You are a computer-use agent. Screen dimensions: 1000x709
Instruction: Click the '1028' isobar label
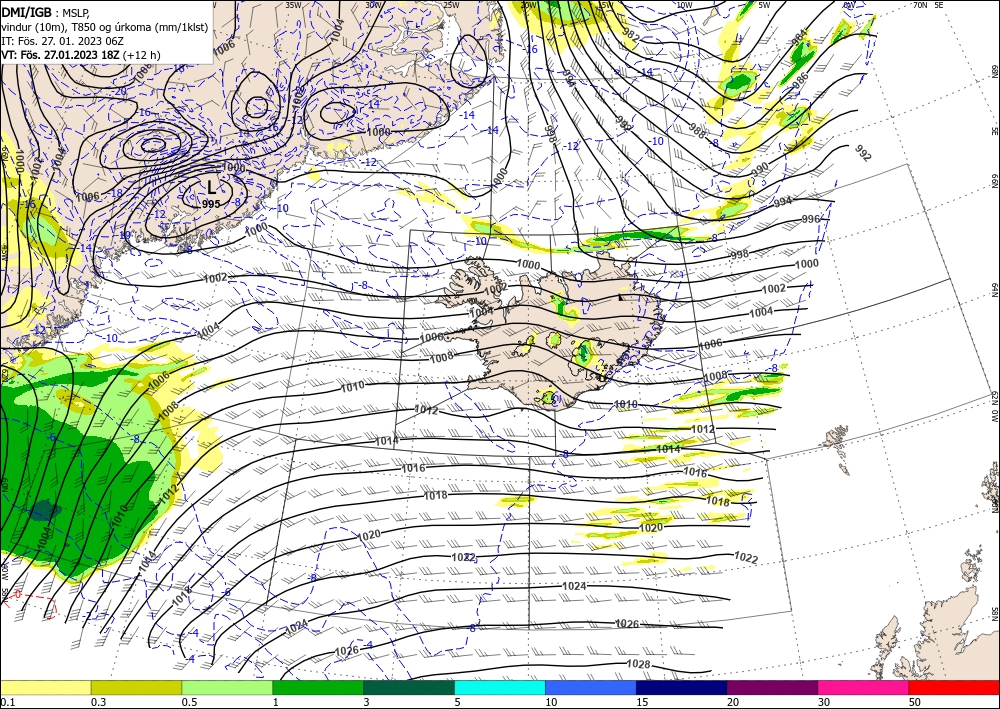point(638,664)
